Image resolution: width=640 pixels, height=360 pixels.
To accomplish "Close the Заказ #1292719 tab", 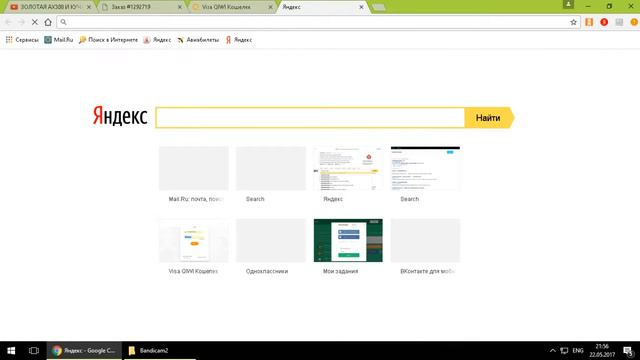I will [180, 7].
